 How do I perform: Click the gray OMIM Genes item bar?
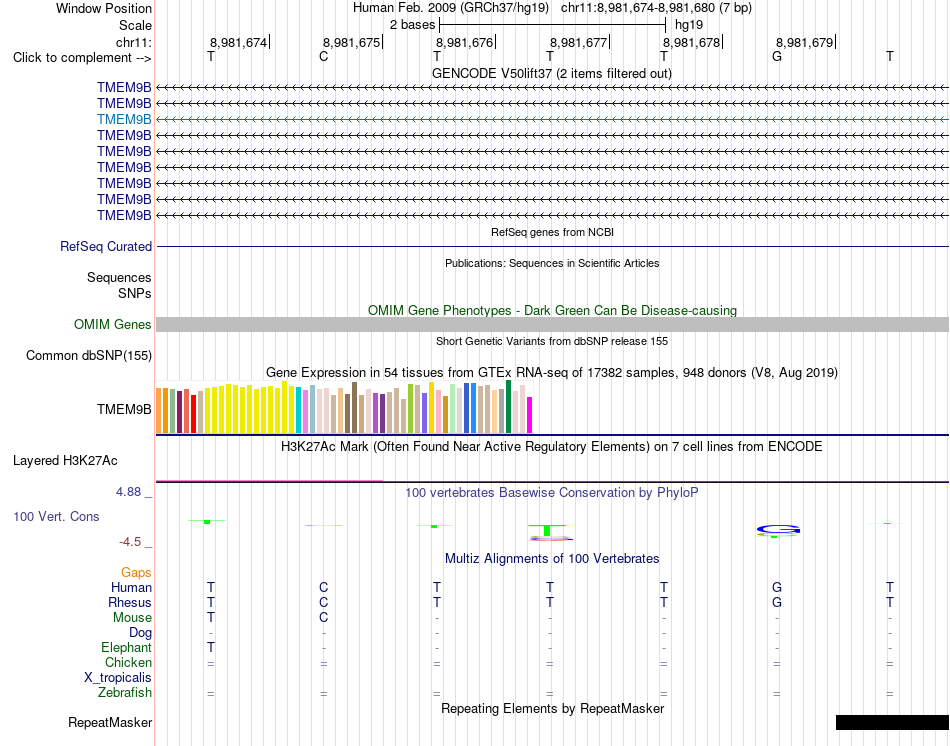(552, 324)
